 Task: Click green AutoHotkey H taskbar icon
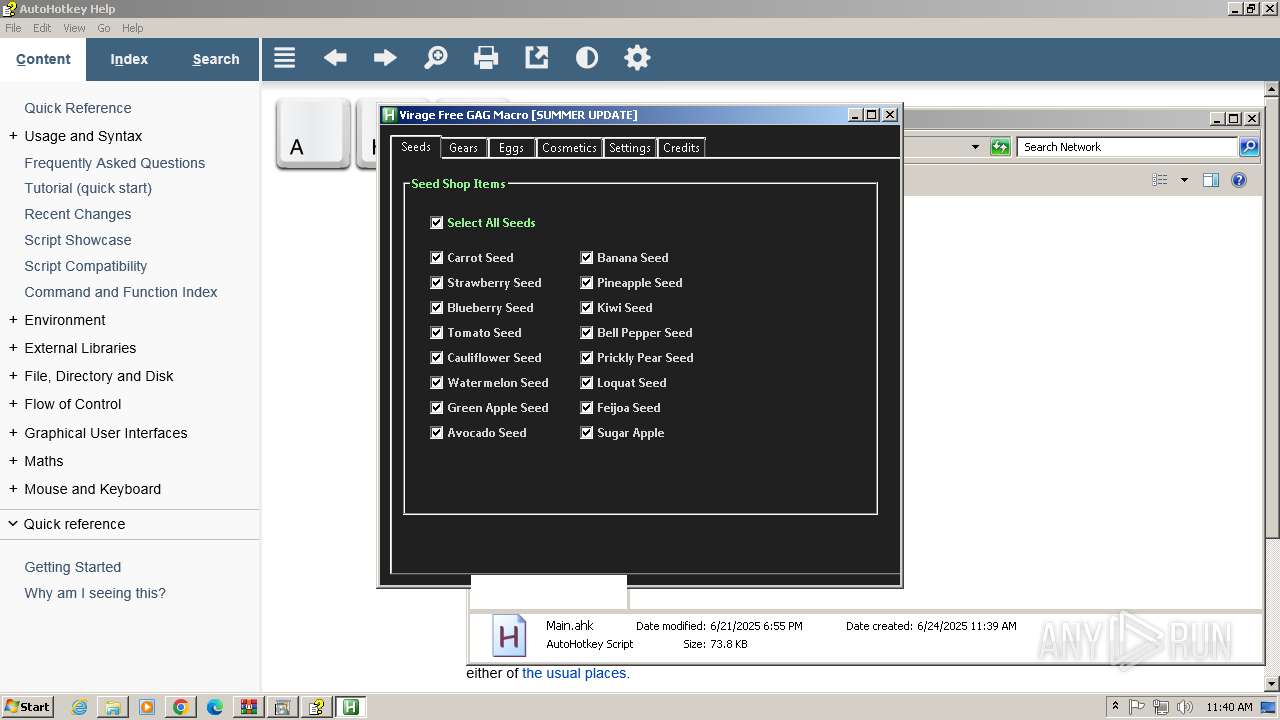point(350,707)
